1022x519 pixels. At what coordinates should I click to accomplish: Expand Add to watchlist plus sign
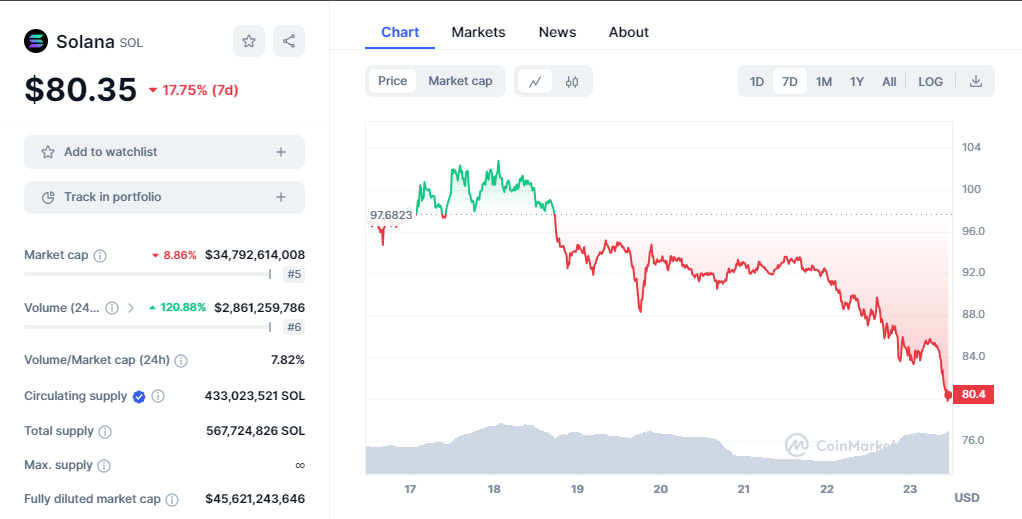point(281,152)
